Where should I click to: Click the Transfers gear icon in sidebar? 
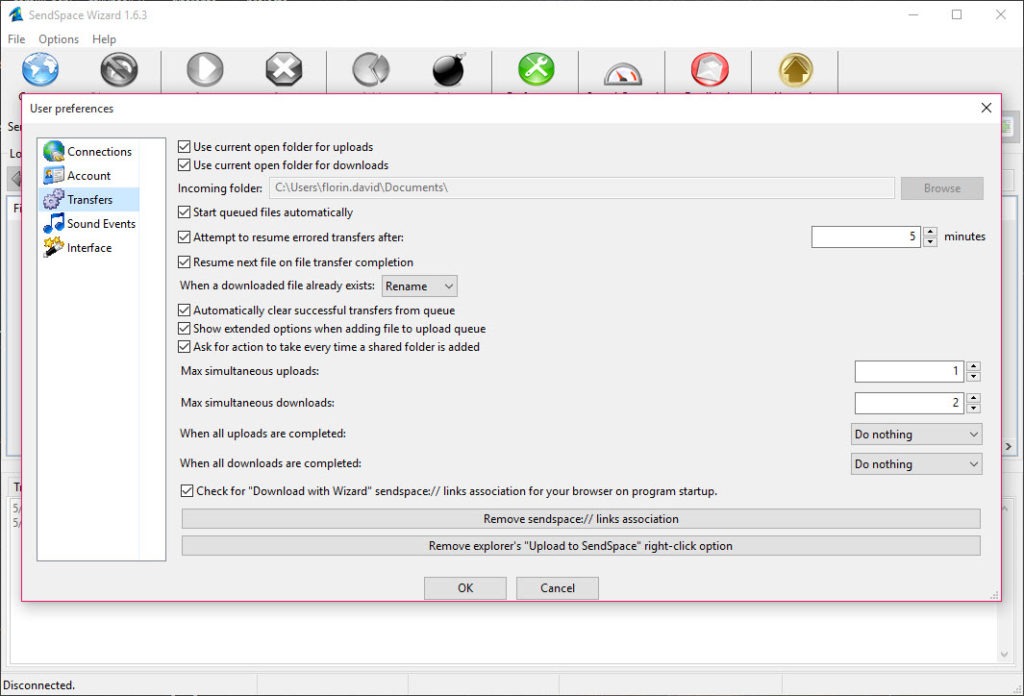click(54, 199)
